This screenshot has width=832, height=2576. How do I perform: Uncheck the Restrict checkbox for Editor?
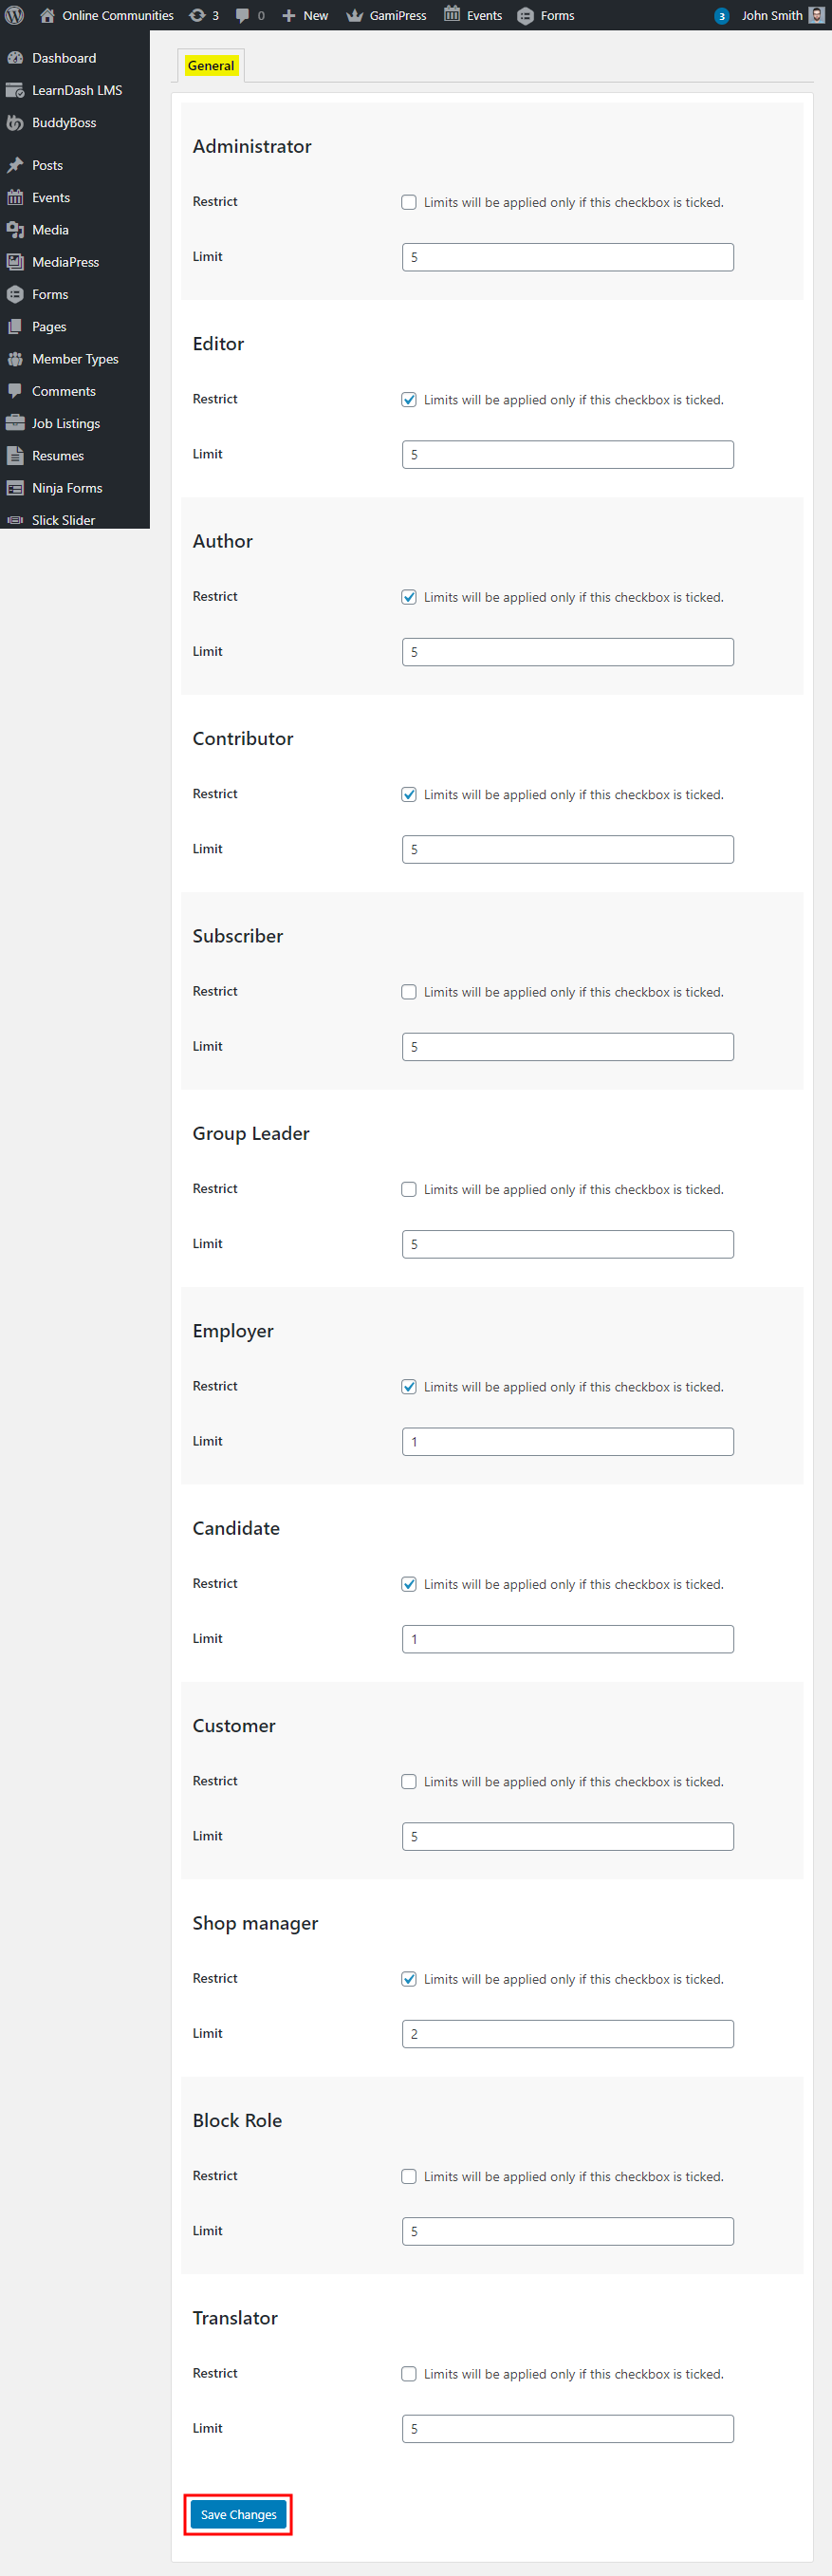(x=409, y=399)
